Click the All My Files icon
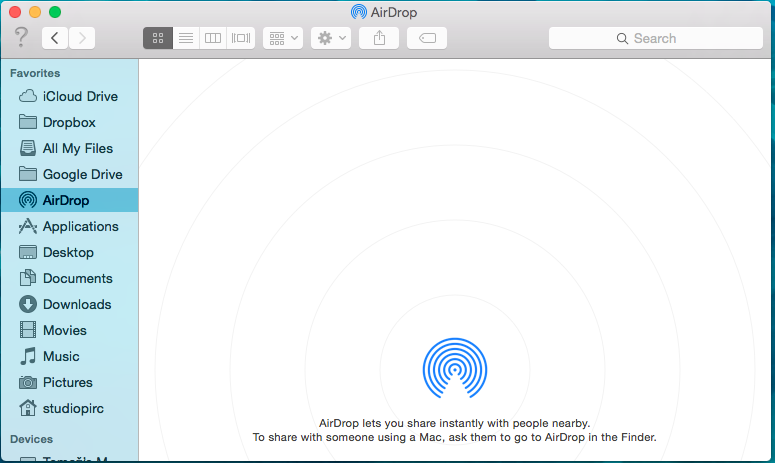This screenshot has height=463, width=775. (x=28, y=148)
